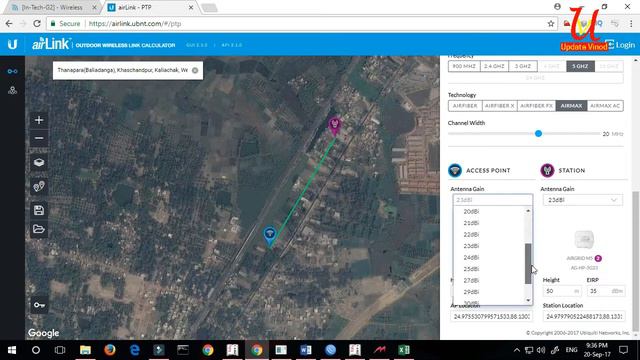Select the 3 GHz frequency

[x=523, y=66]
